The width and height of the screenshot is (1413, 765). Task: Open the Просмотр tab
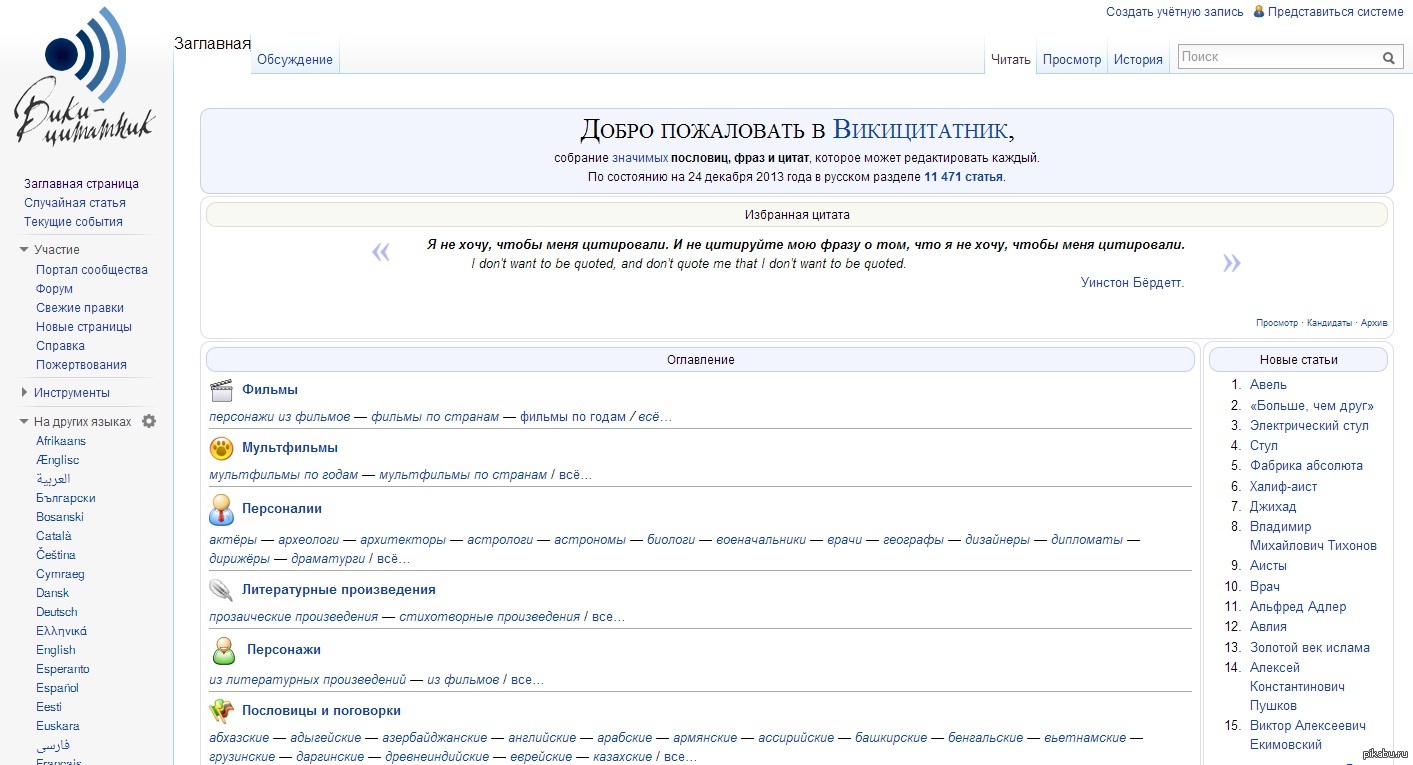[x=1071, y=60]
